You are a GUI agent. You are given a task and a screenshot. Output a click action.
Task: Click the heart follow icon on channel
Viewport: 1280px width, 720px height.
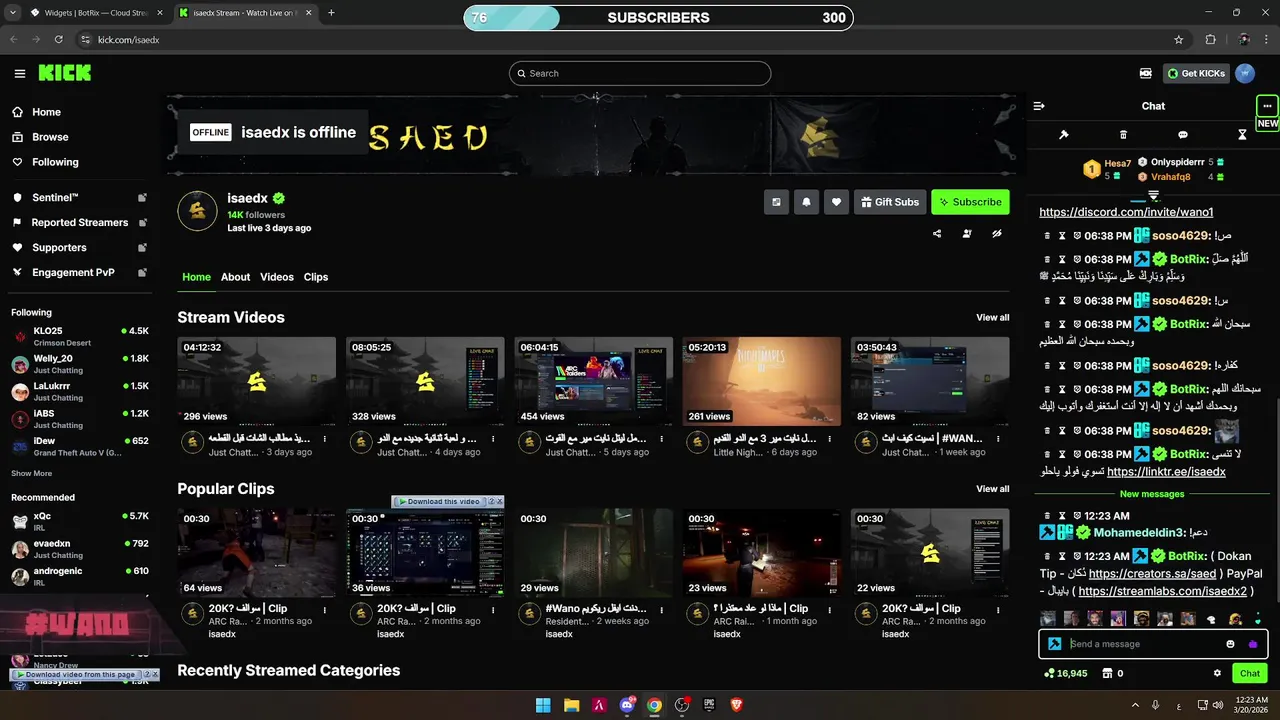tap(837, 202)
